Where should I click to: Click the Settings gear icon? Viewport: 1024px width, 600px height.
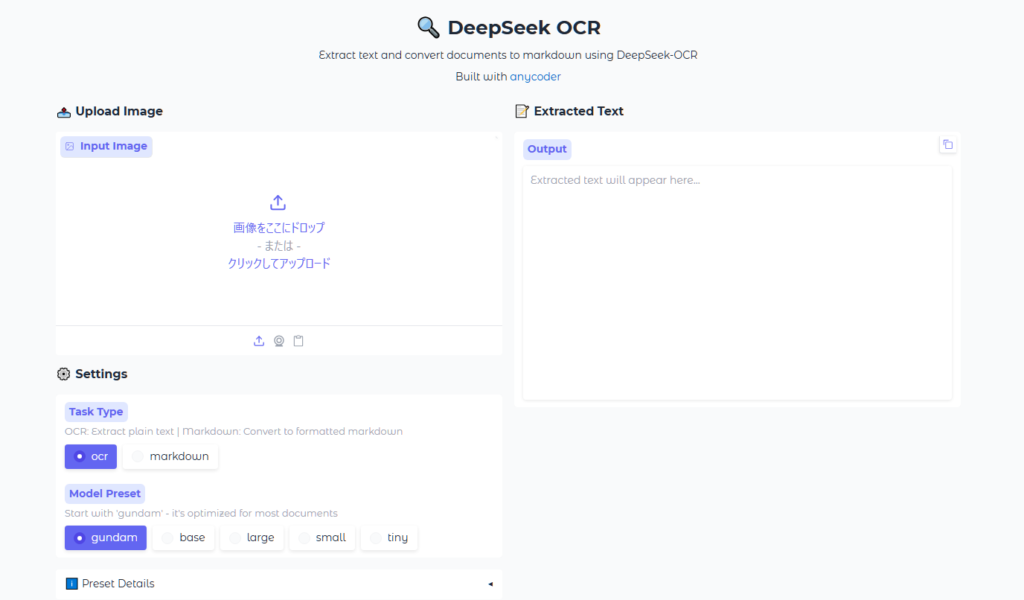64,374
